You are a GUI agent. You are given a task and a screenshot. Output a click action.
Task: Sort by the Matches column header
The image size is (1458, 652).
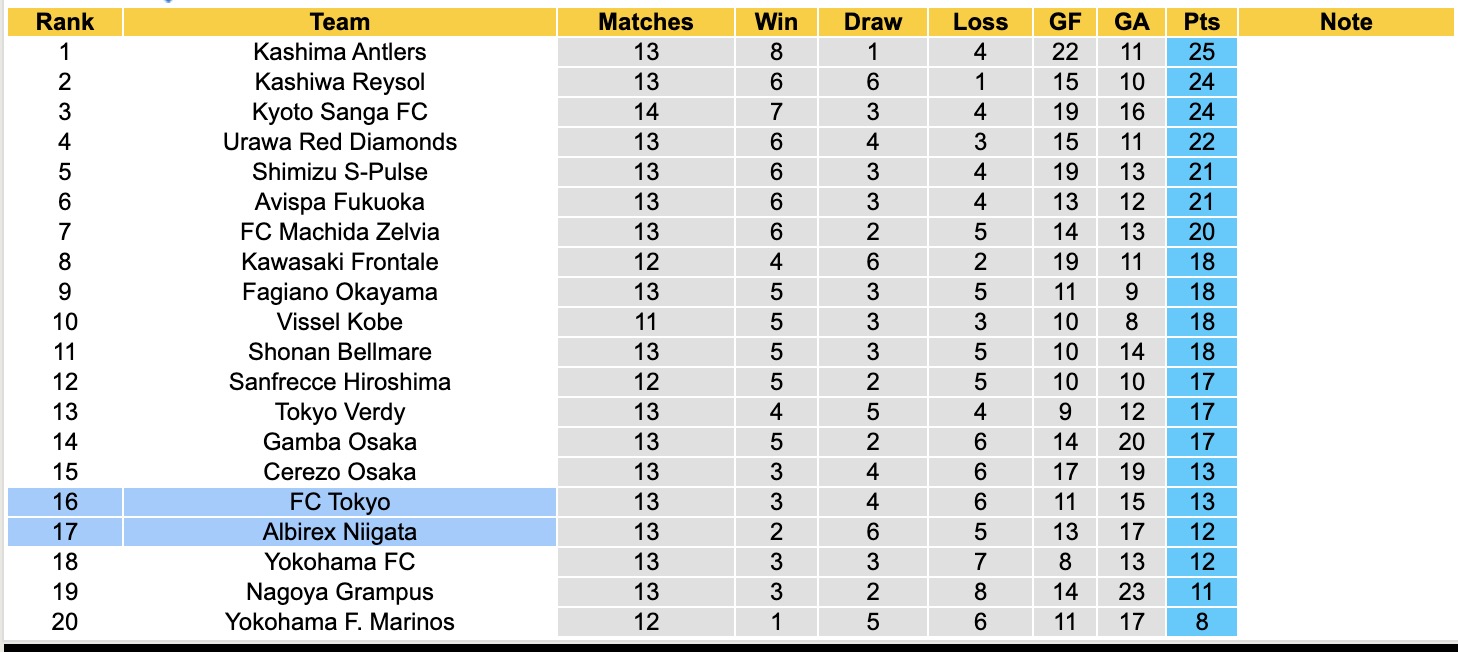tap(646, 22)
